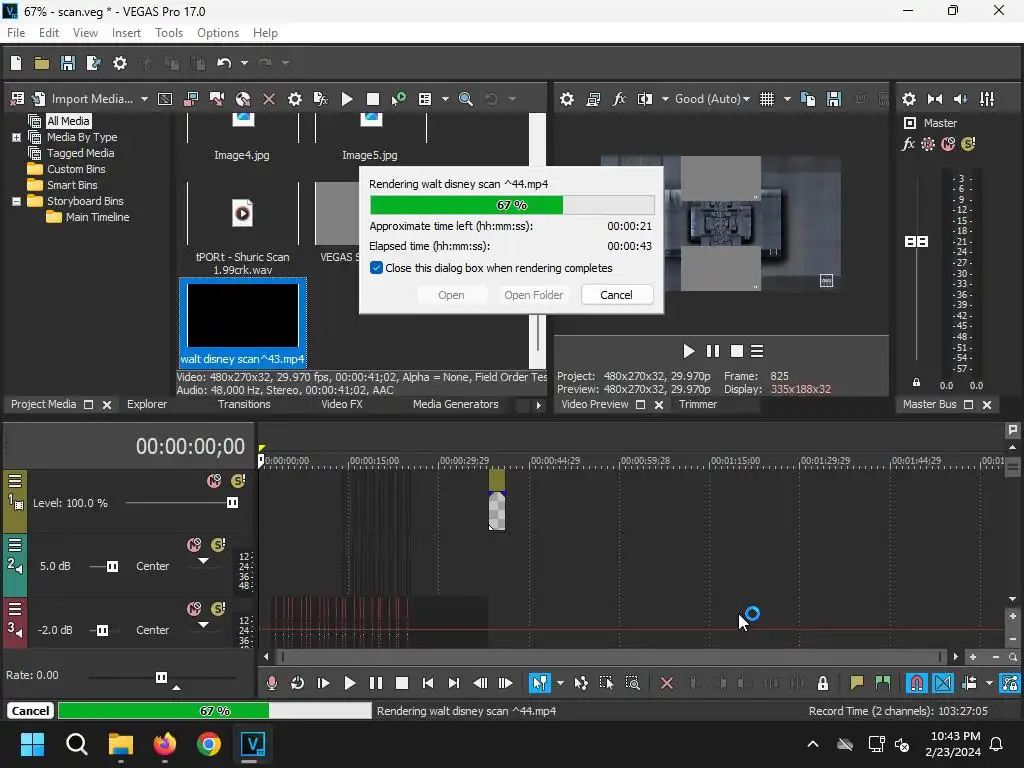Adjust the playback Rate slider
This screenshot has height=768, width=1024.
coord(161,677)
